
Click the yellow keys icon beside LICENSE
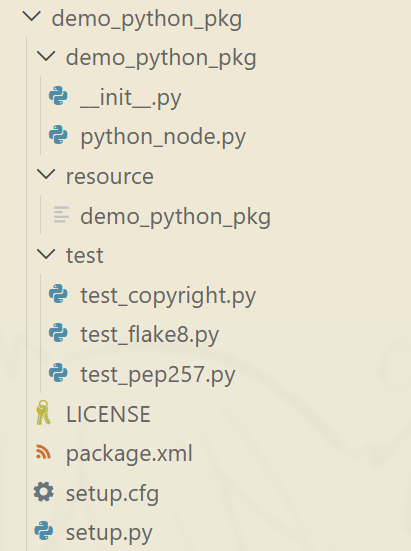coord(43,413)
